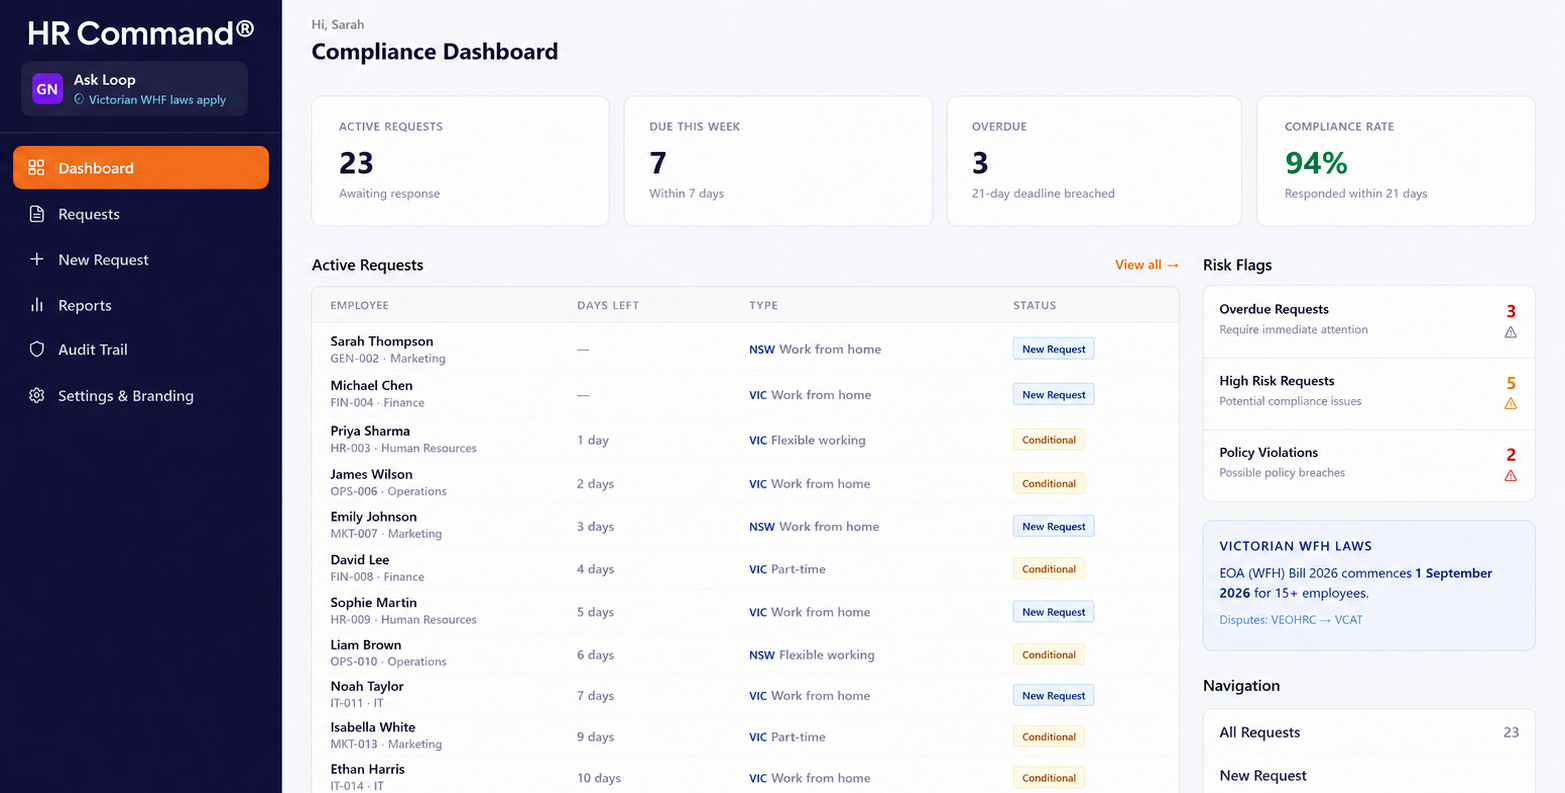This screenshot has width=1565, height=793.
Task: Open the Policy Violations flag
Action: (x=1369, y=465)
